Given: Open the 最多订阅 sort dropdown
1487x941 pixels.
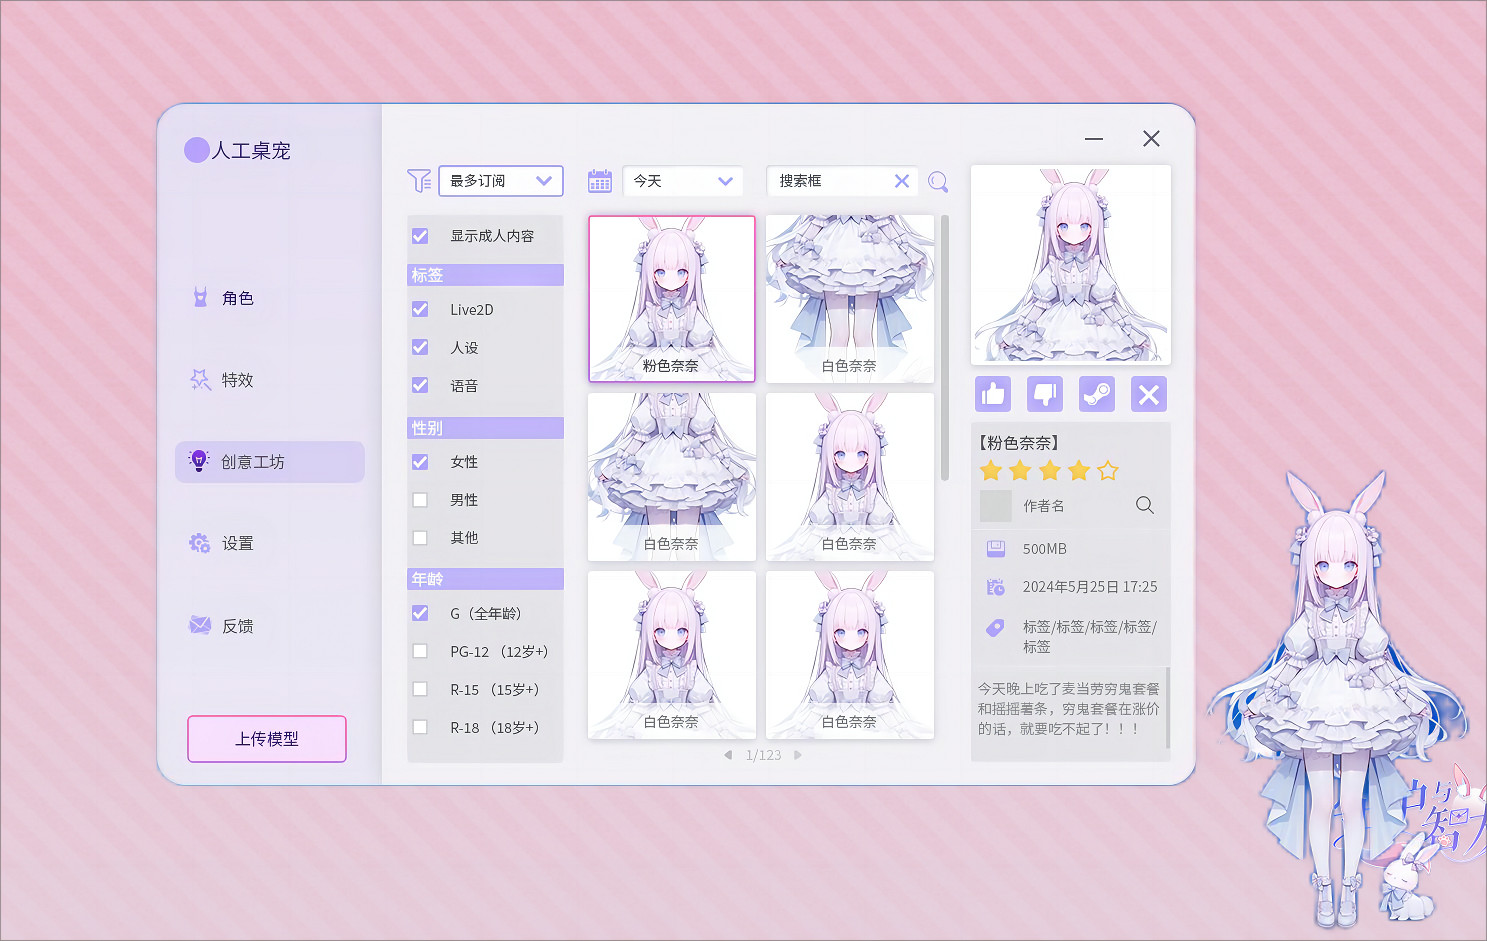Looking at the screenshot, I should point(500,181).
